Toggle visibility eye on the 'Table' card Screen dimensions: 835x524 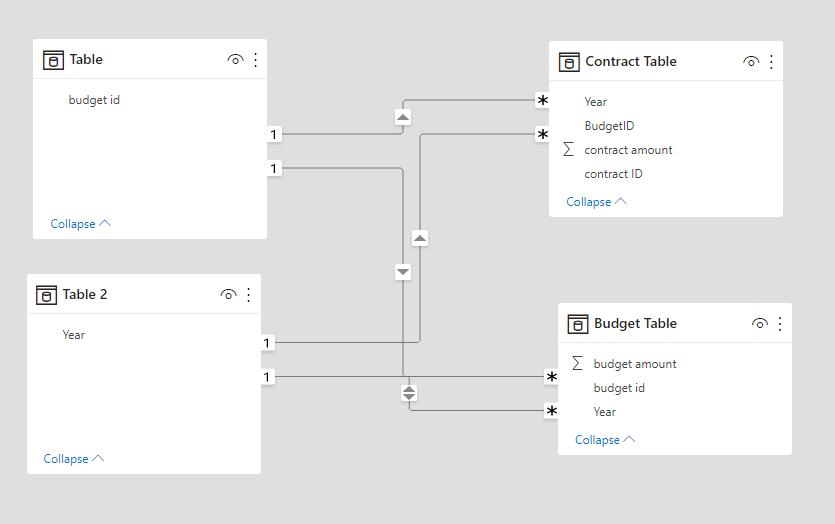tap(235, 60)
